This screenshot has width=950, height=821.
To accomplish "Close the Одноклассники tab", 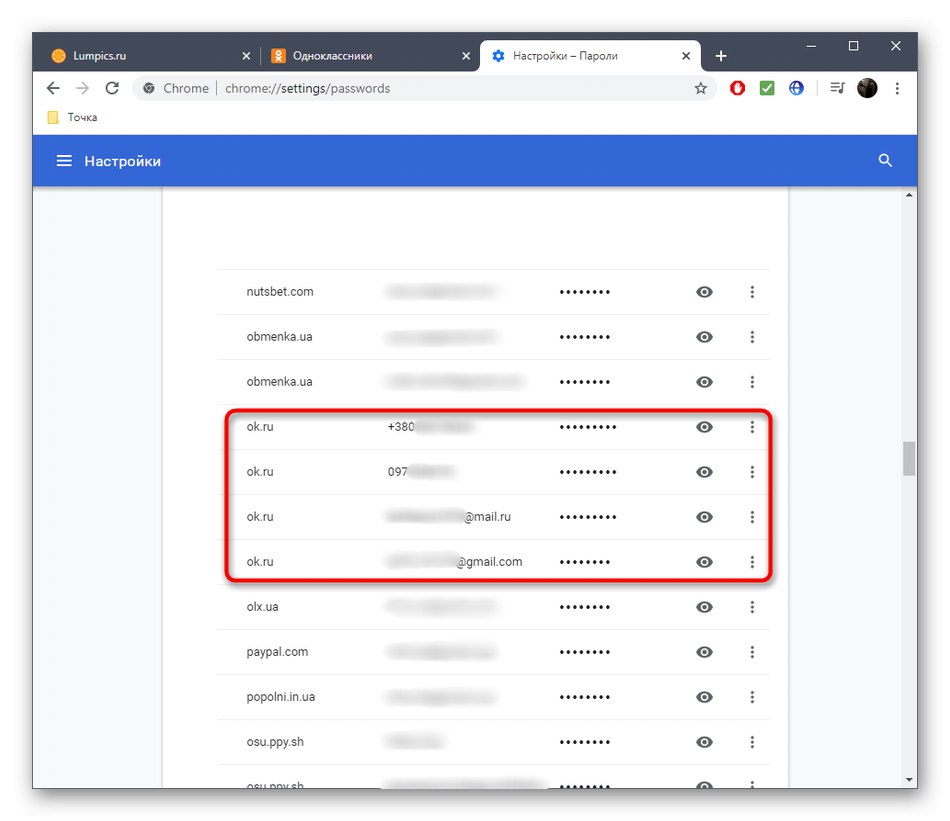I will [x=466, y=56].
